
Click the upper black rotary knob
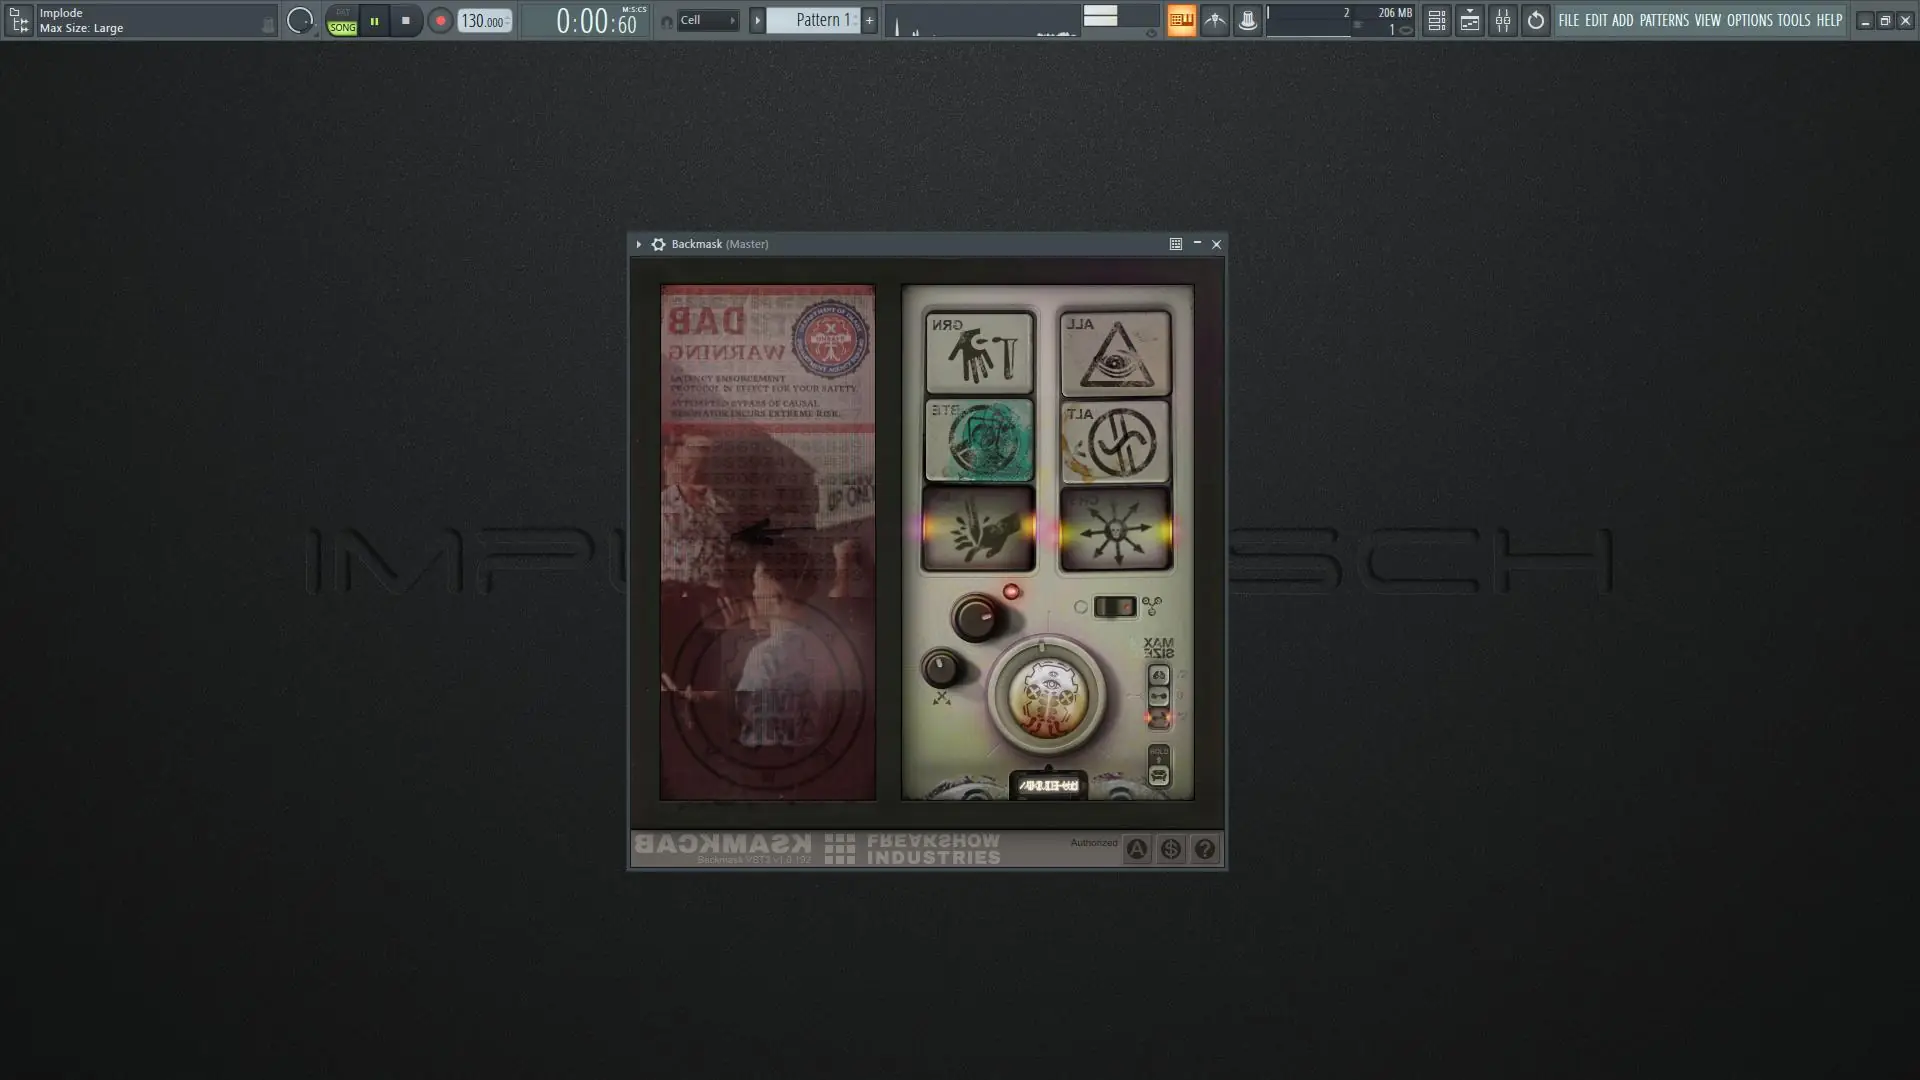975,617
